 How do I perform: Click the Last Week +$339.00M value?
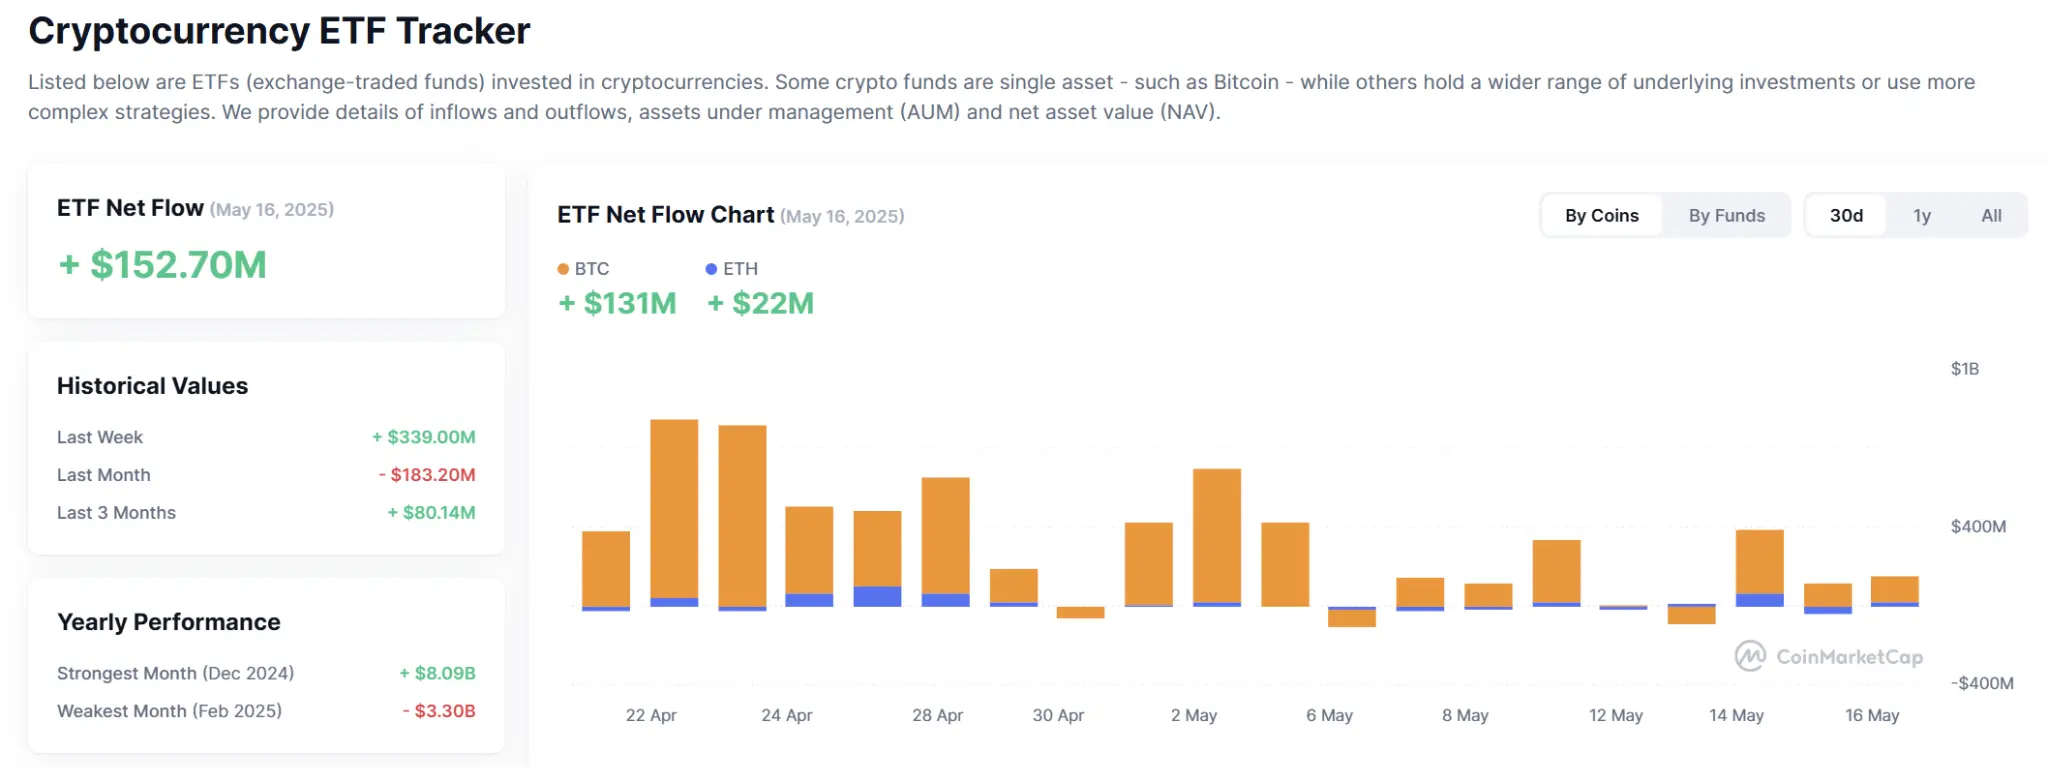point(424,437)
